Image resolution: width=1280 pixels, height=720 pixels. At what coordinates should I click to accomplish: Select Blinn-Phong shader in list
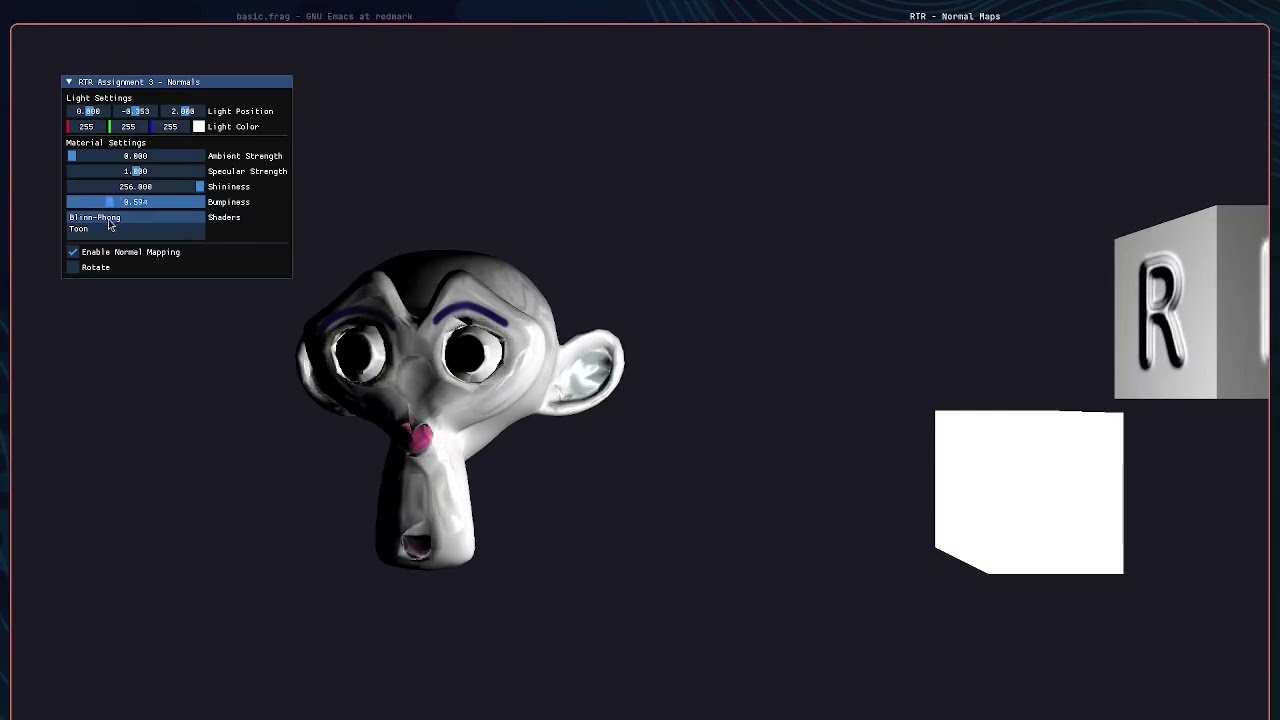pyautogui.click(x=135, y=217)
